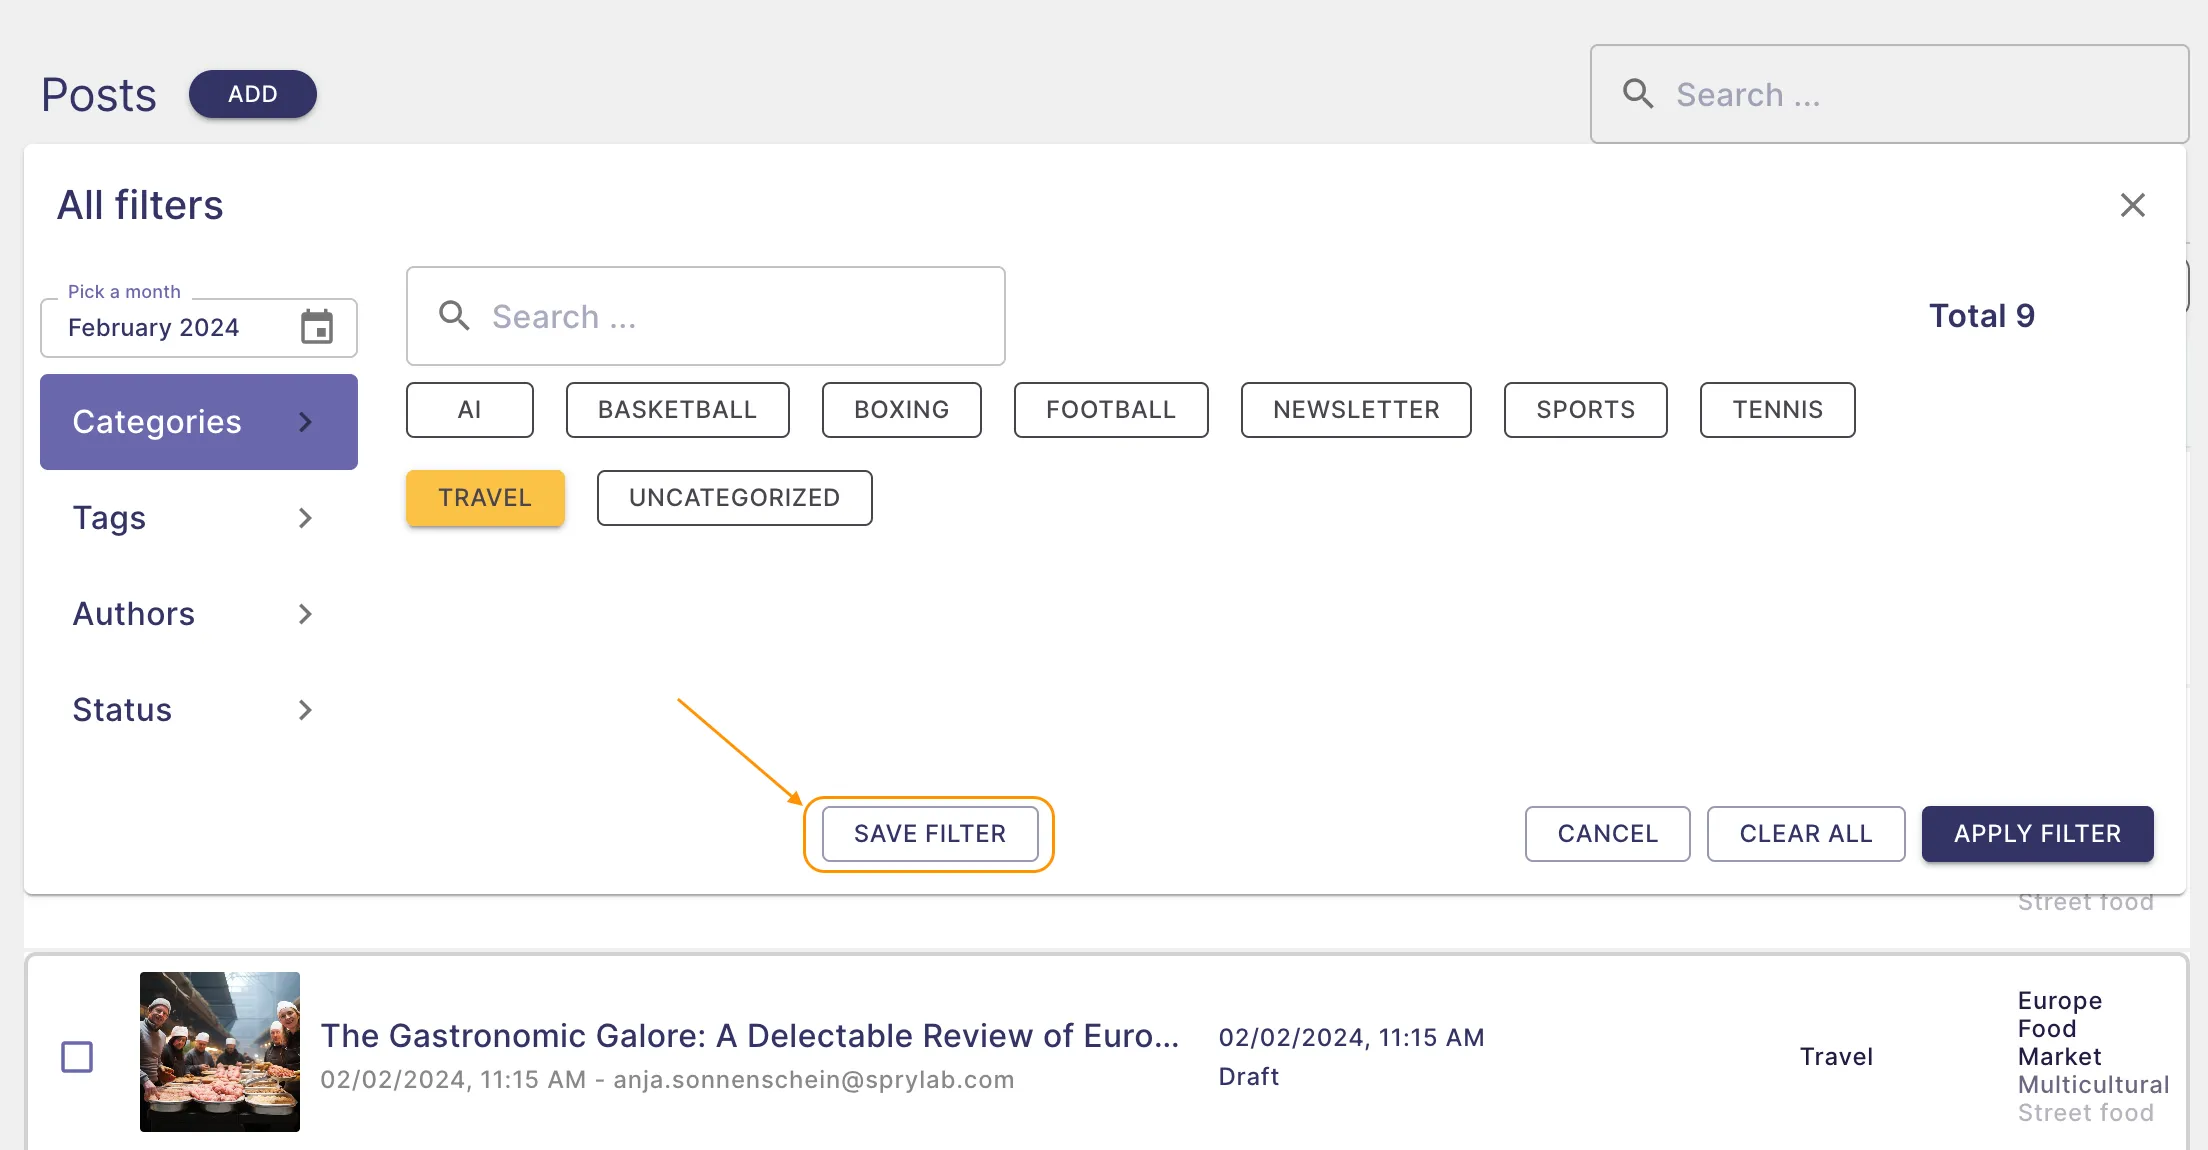Image resolution: width=2208 pixels, height=1150 pixels.
Task: Toggle the SPORTS category chip
Action: click(1586, 410)
